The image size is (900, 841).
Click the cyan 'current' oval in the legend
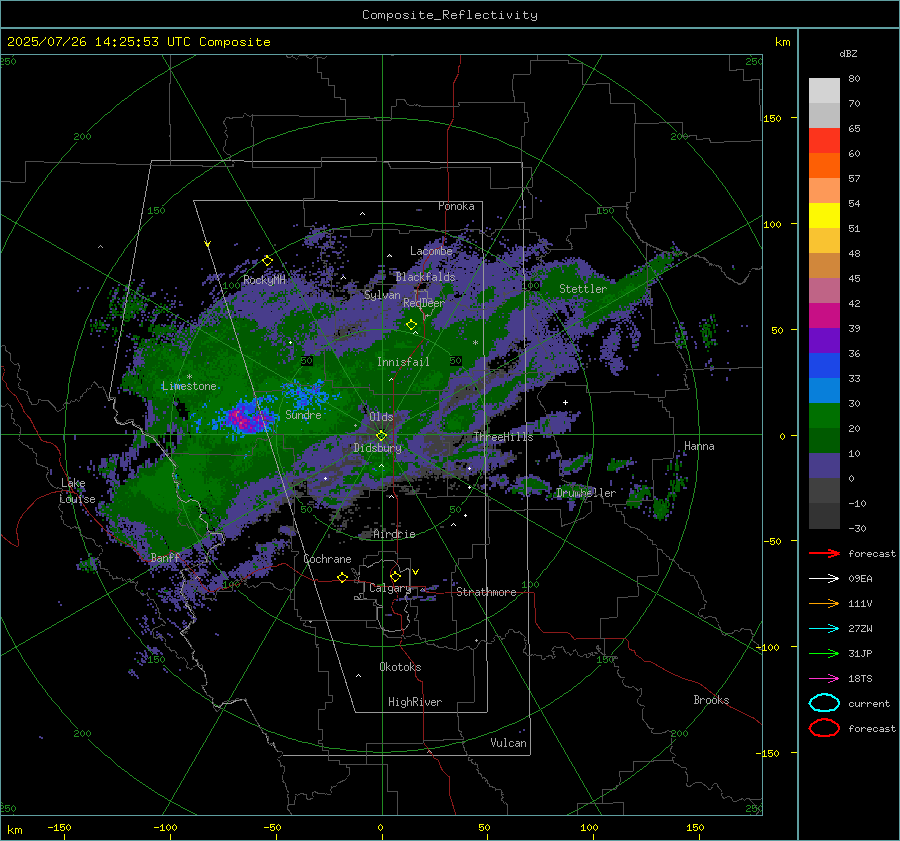click(x=824, y=703)
